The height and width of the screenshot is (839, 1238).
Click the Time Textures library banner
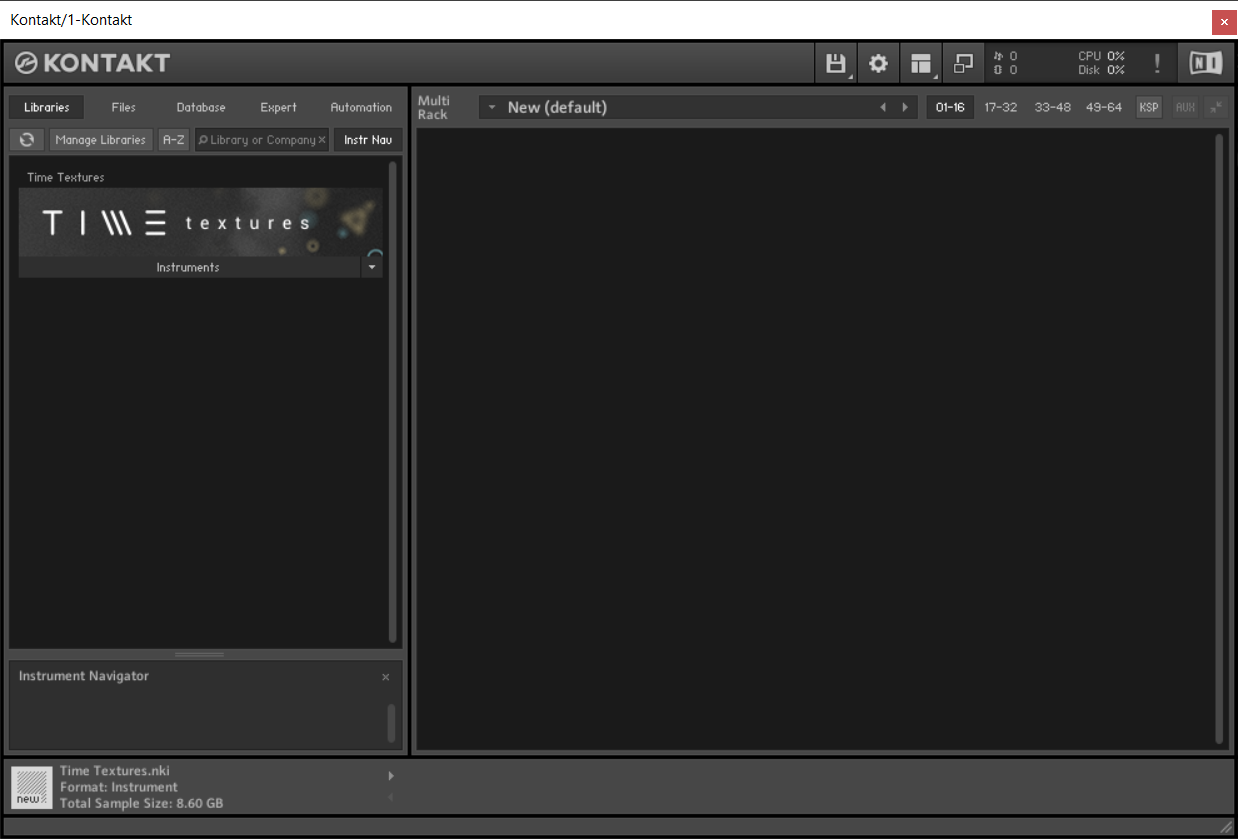[x=200, y=222]
